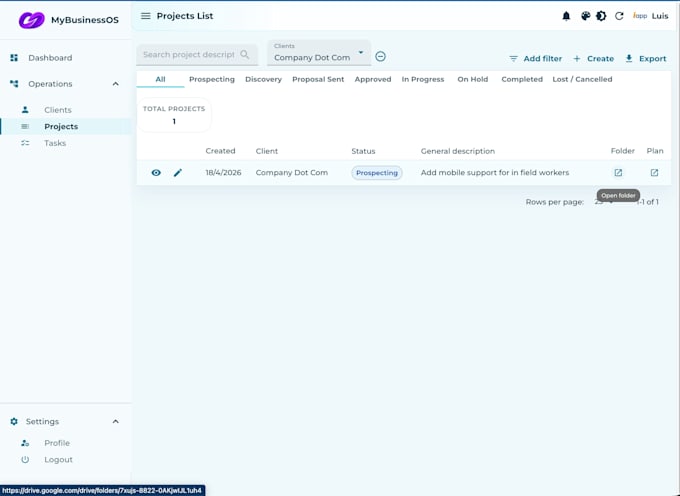Toggle dark/light mode brightness icon

tap(601, 16)
